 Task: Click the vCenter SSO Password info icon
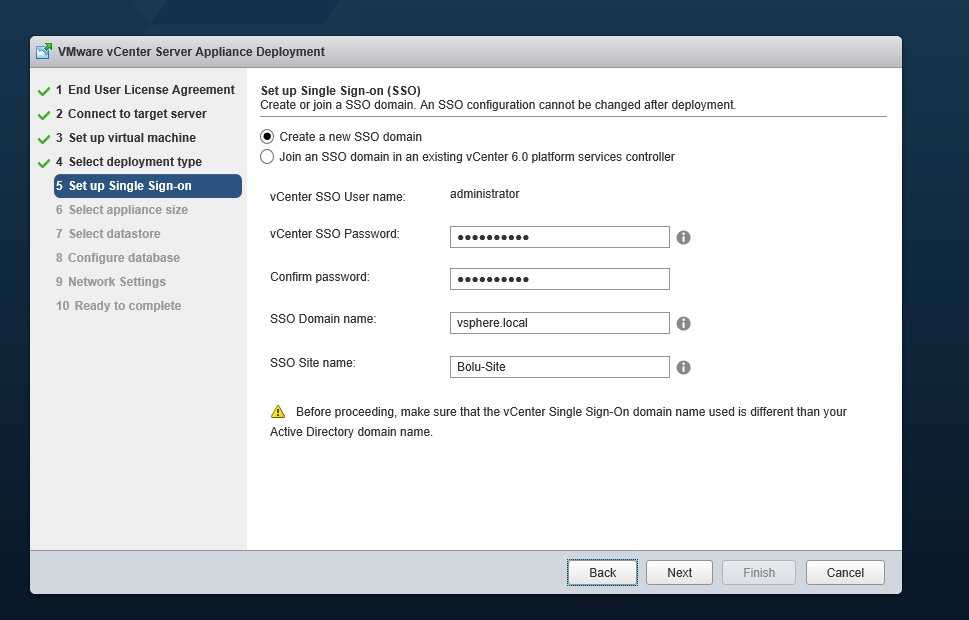[683, 237]
